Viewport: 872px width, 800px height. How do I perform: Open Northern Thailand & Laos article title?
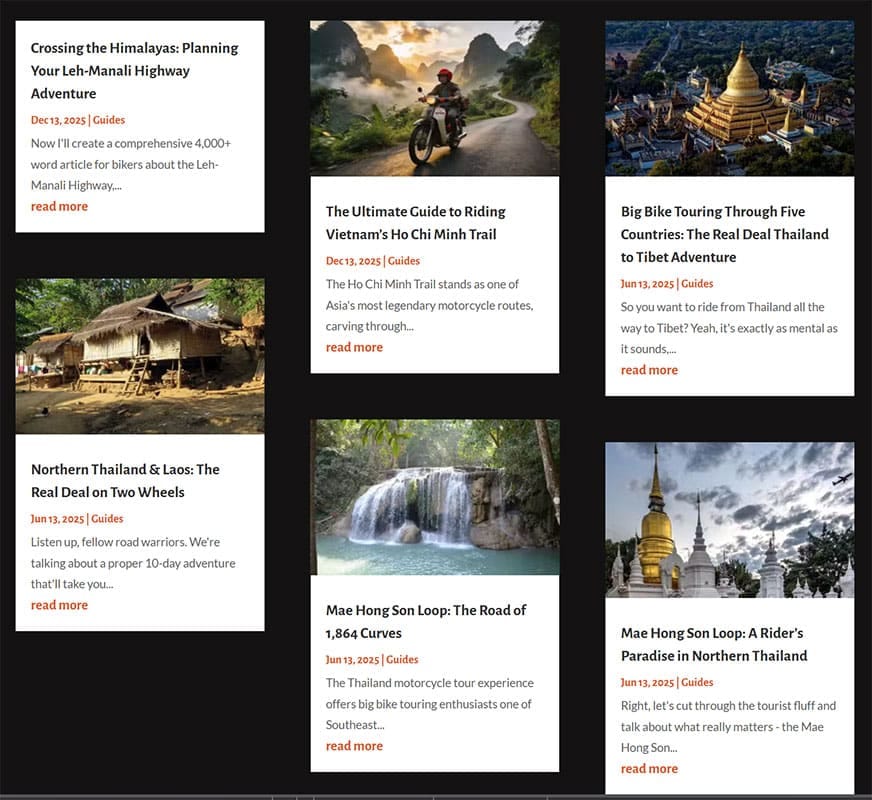pyautogui.click(x=125, y=481)
